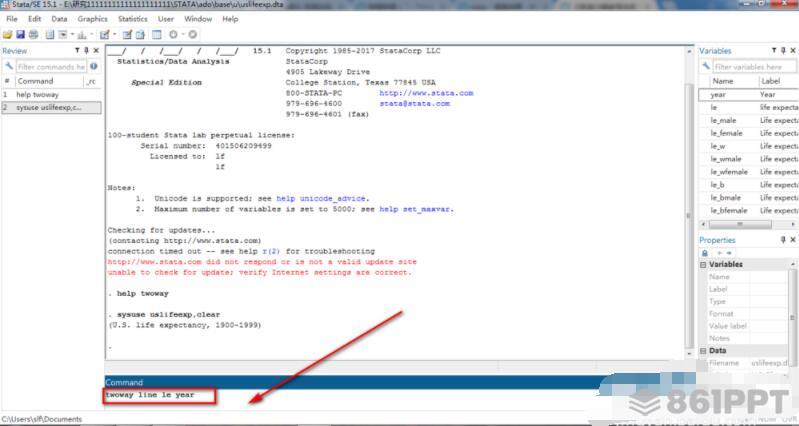Close the Variables panel
The image size is (799, 426).
(793, 50)
